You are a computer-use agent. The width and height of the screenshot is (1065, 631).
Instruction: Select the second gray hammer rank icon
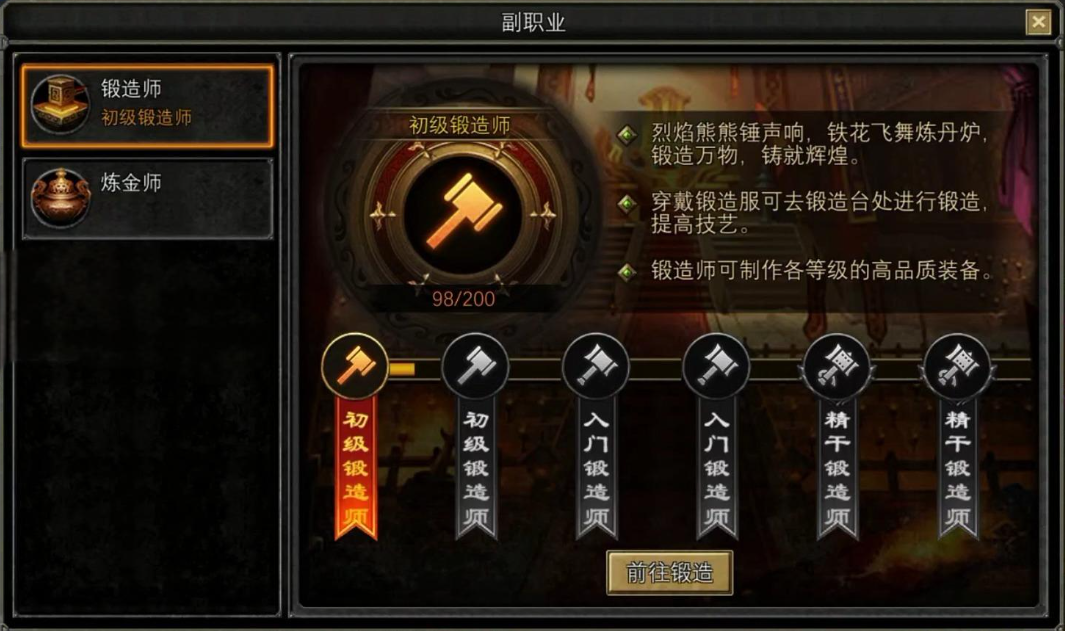pos(475,366)
